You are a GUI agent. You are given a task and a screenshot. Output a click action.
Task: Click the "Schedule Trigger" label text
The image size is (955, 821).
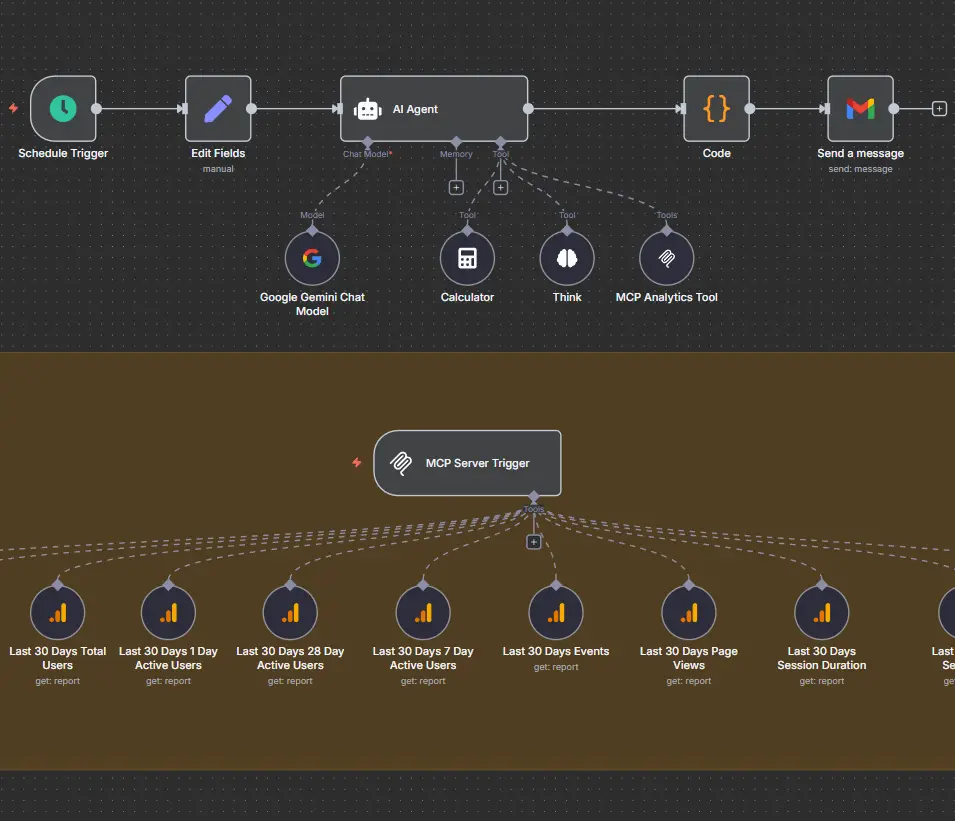(x=63, y=153)
